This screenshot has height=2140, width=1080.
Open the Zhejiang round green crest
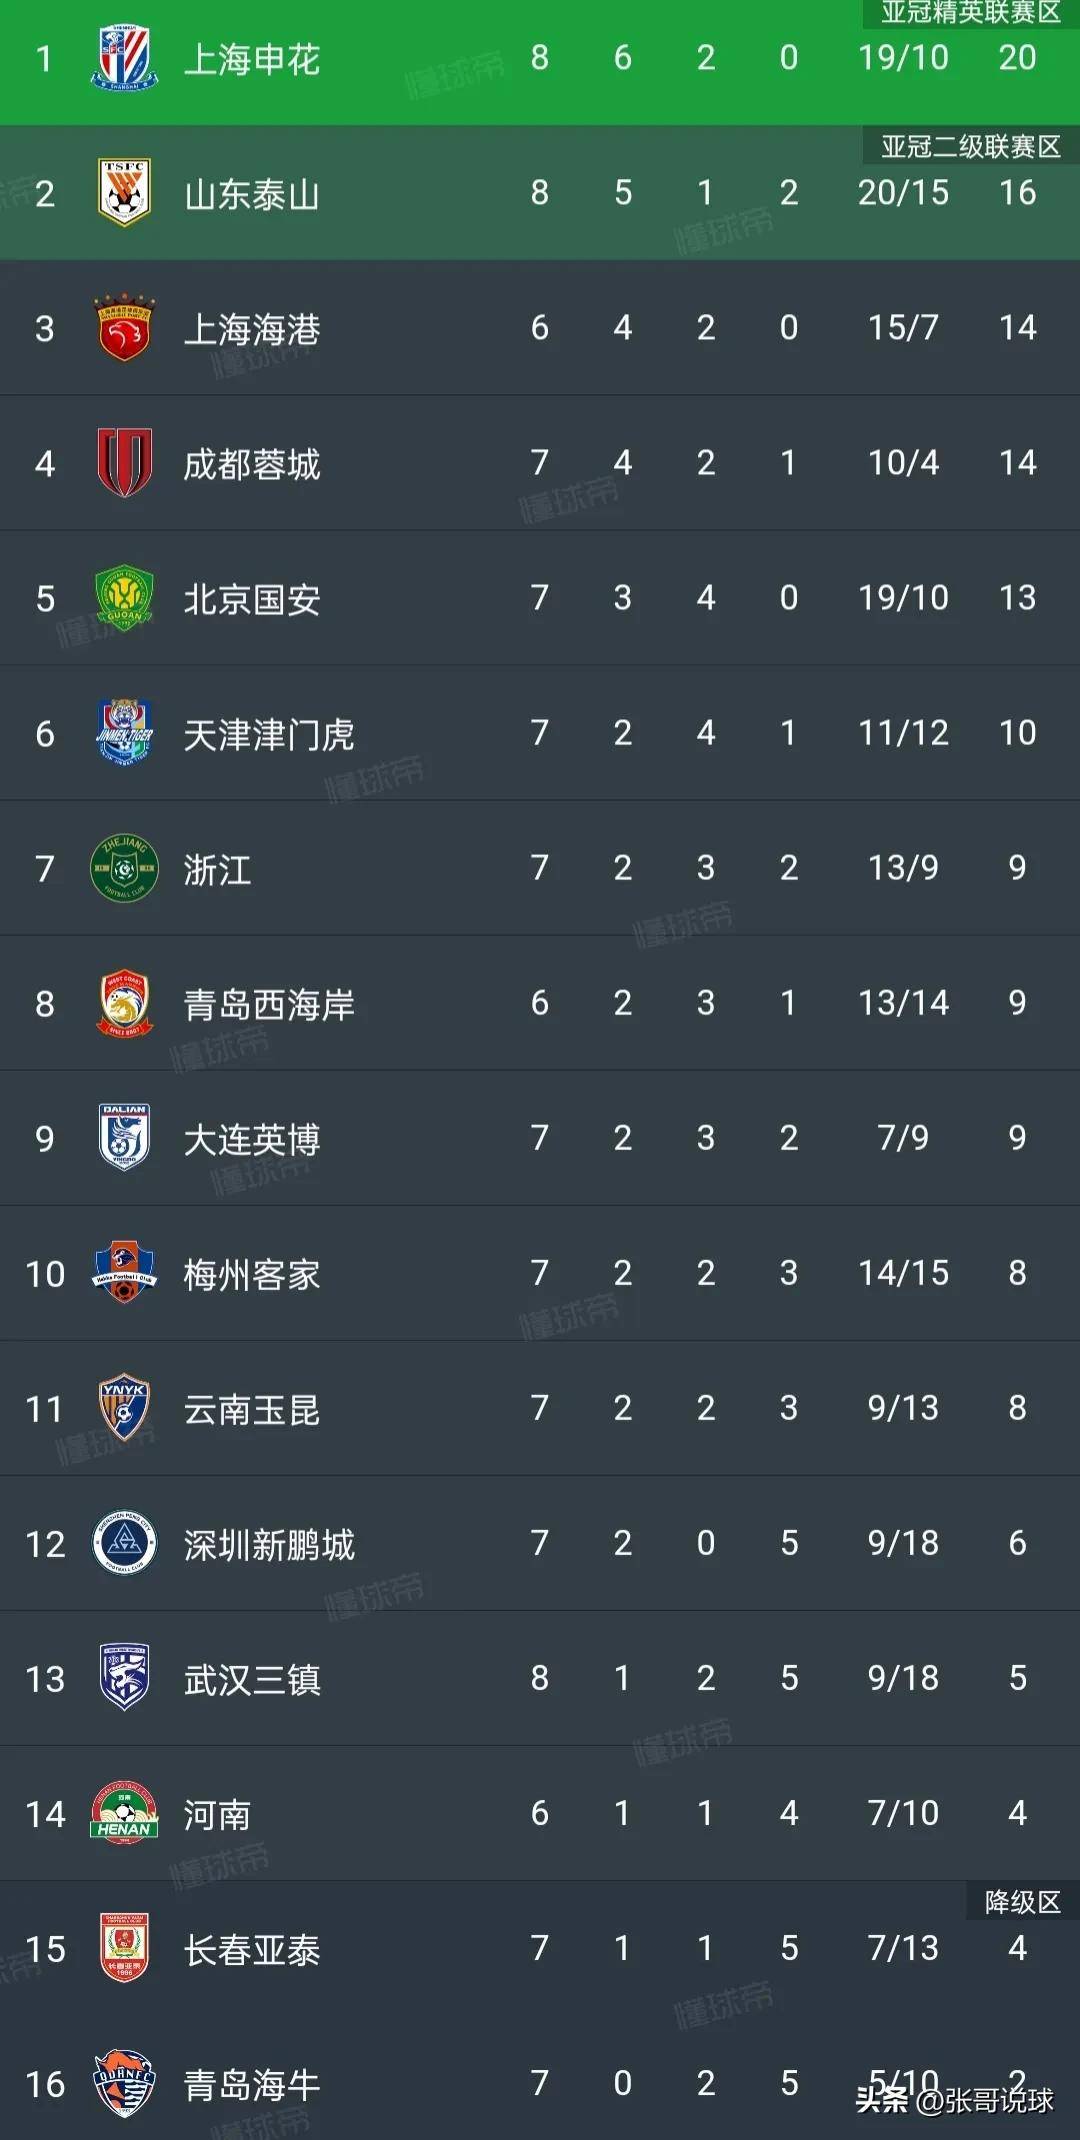[x=124, y=868]
